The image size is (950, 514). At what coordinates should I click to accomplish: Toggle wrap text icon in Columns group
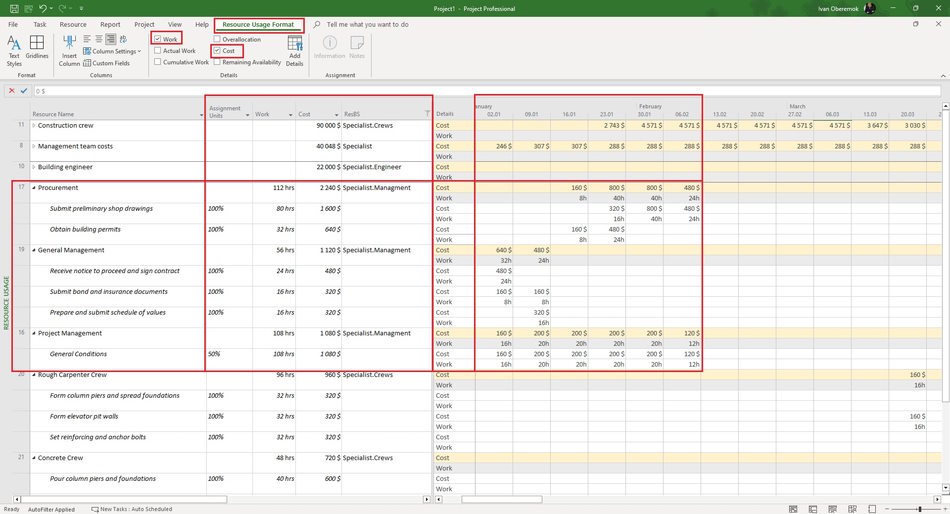click(122, 39)
